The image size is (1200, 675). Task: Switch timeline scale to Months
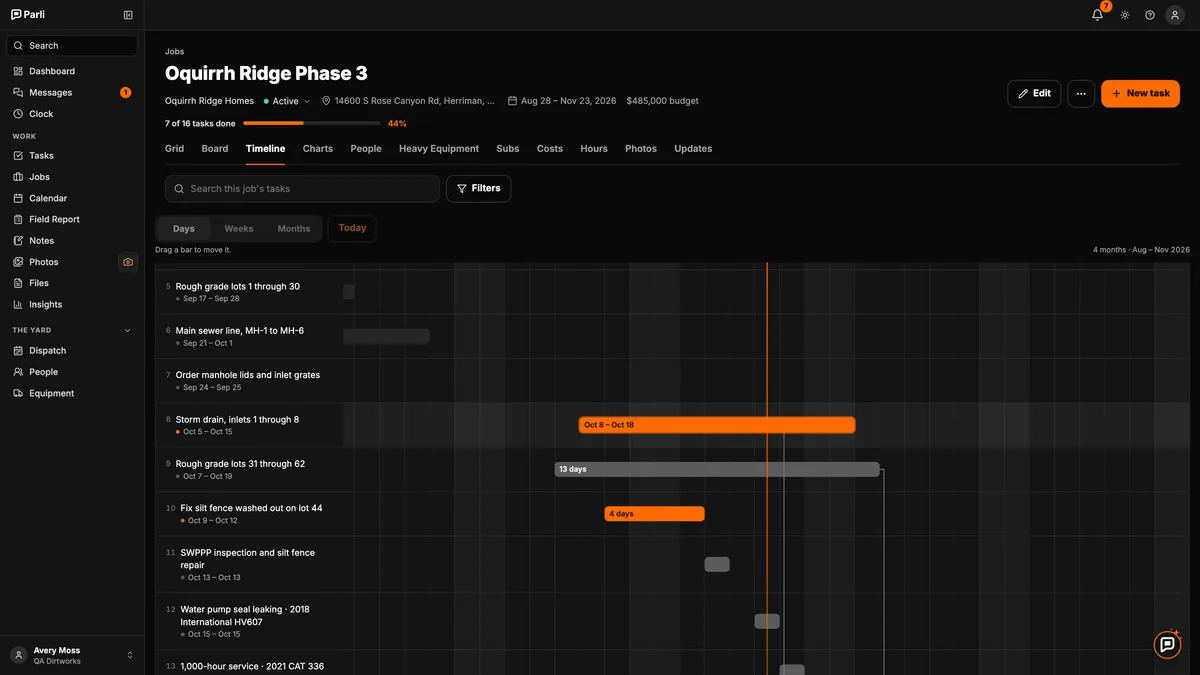point(294,229)
